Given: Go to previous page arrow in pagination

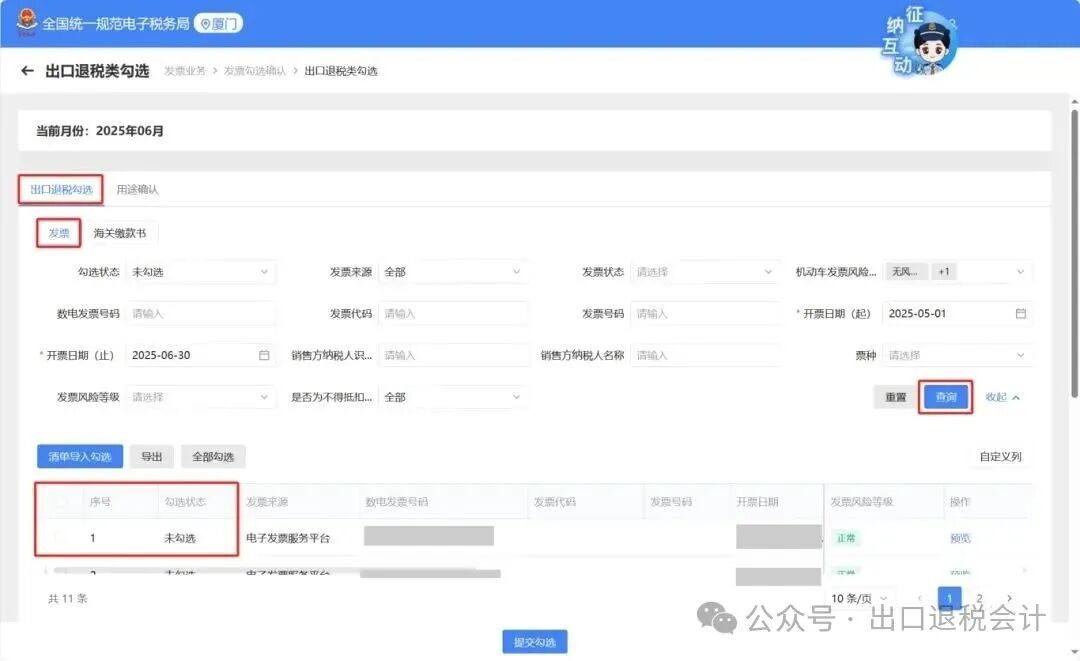Looking at the screenshot, I should coord(920,598).
